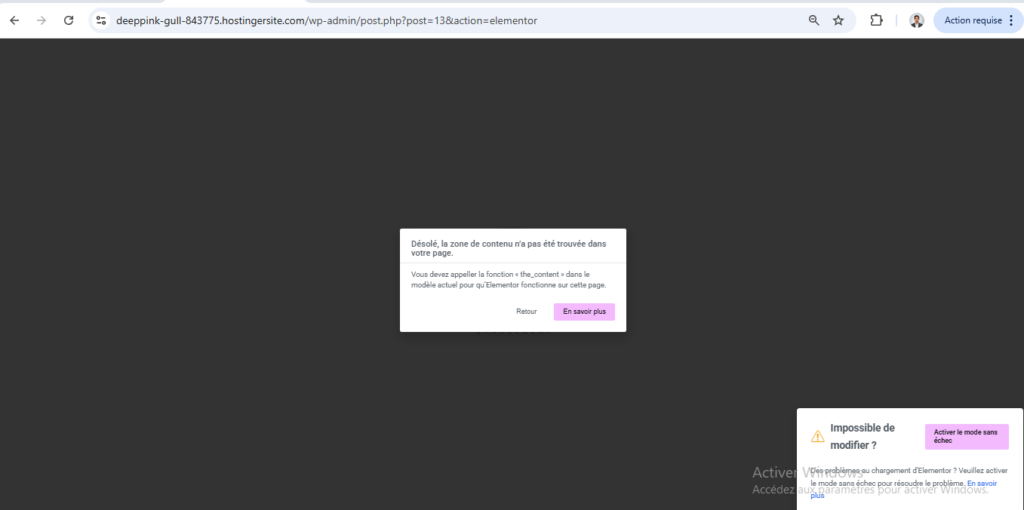This screenshot has height=510, width=1024.
Task: Reload the current Elementor page
Action: click(x=68, y=20)
